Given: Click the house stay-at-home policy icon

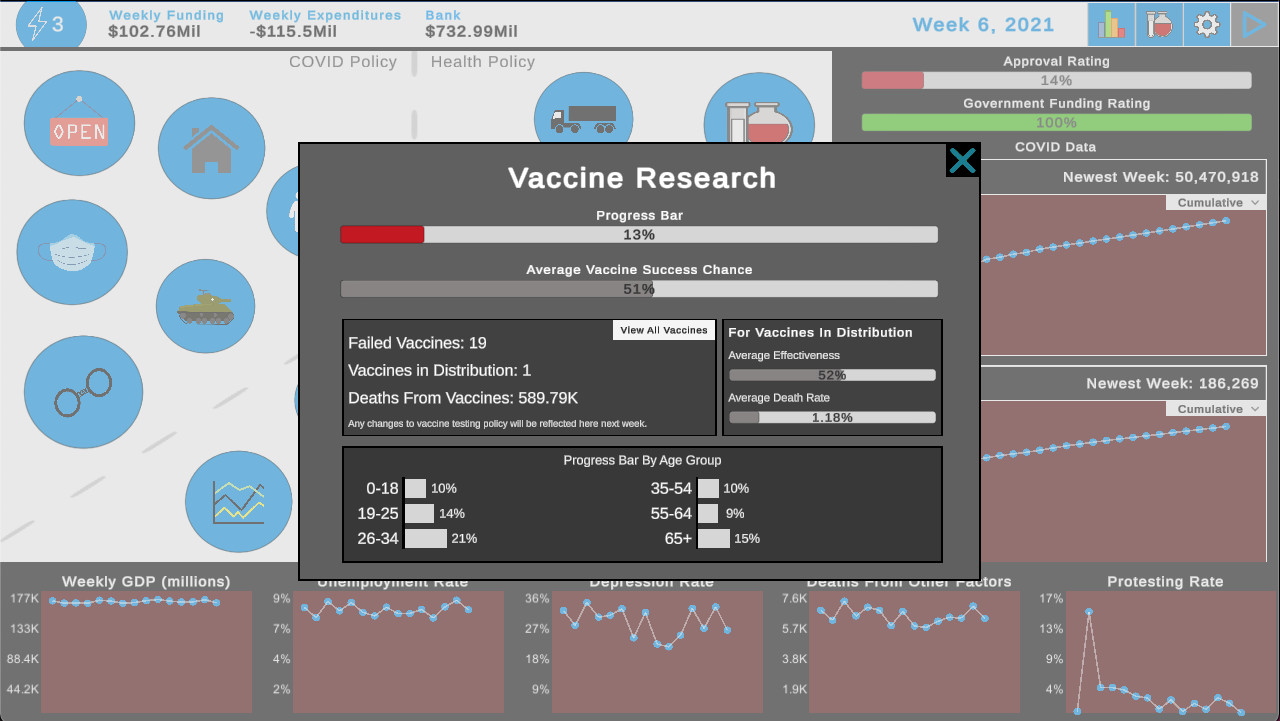Looking at the screenshot, I should 211,146.
